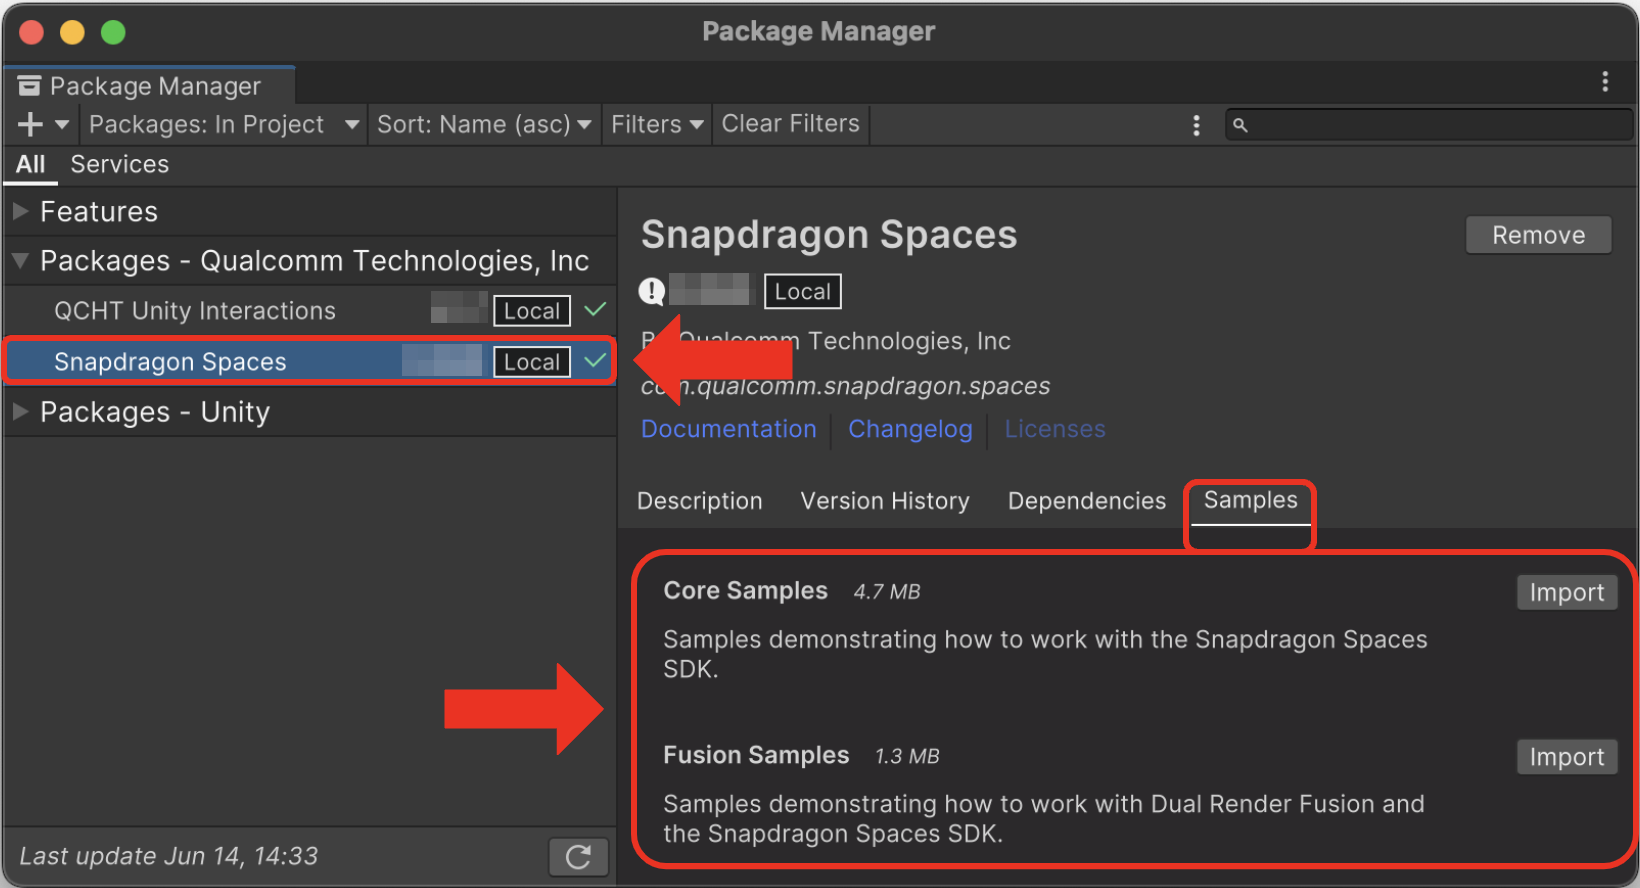Close the window with red button
Image resolution: width=1640 pixels, height=888 pixels.
[x=32, y=32]
